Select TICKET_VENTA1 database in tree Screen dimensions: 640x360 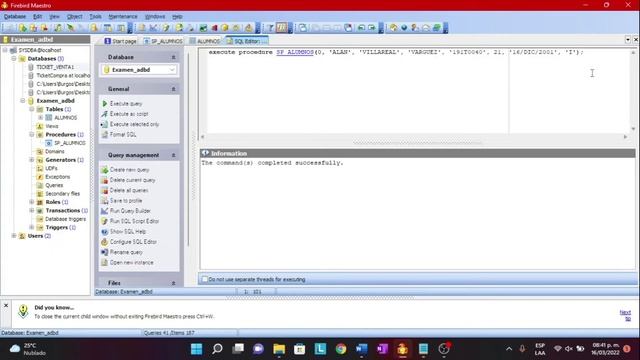click(55, 67)
